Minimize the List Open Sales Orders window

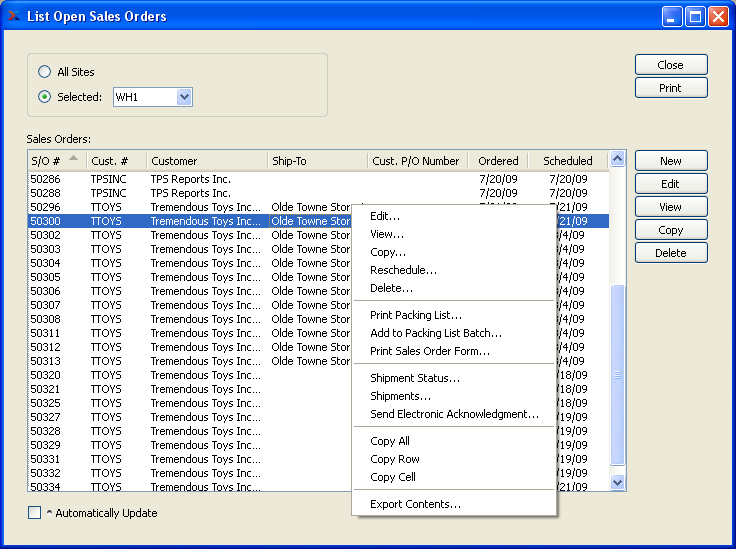671,16
